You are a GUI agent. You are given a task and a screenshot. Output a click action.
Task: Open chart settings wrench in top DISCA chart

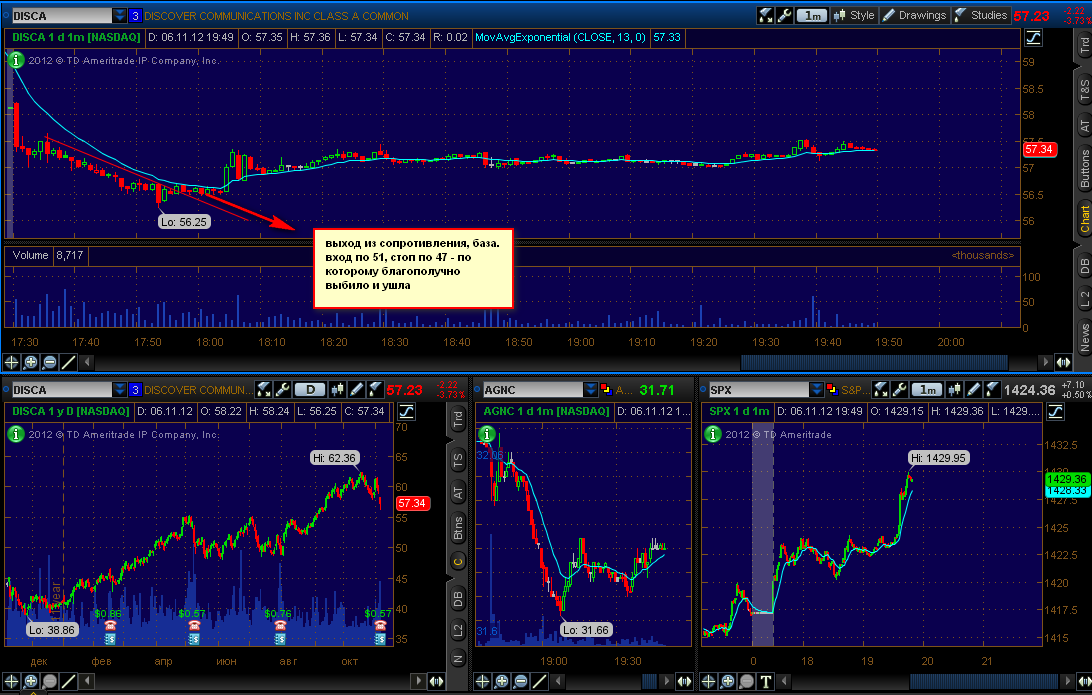point(784,15)
